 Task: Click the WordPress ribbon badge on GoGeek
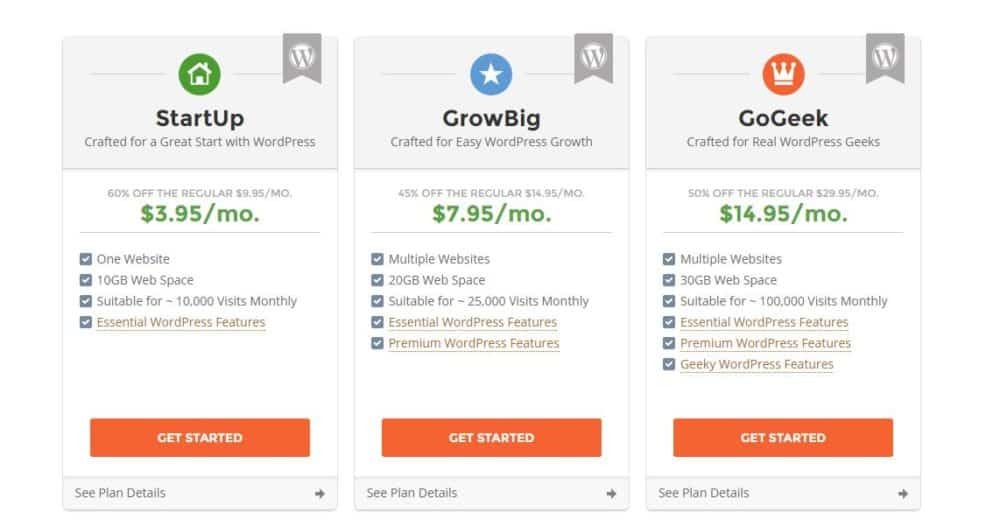click(885, 57)
